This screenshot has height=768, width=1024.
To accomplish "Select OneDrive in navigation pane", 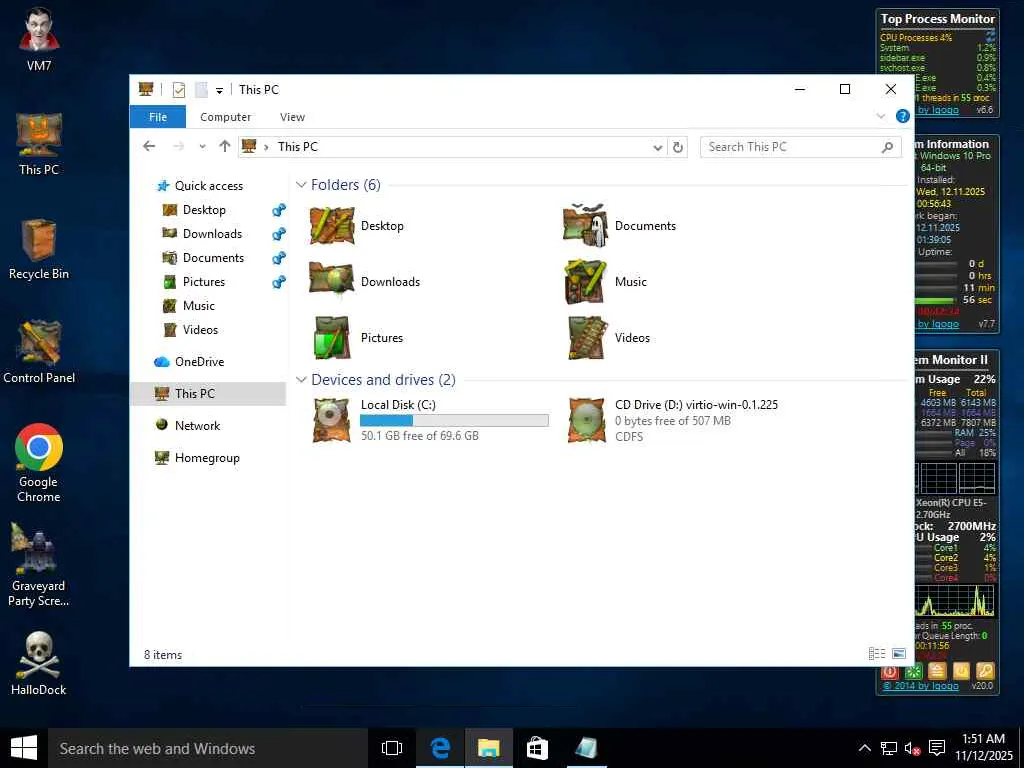I will (199, 361).
